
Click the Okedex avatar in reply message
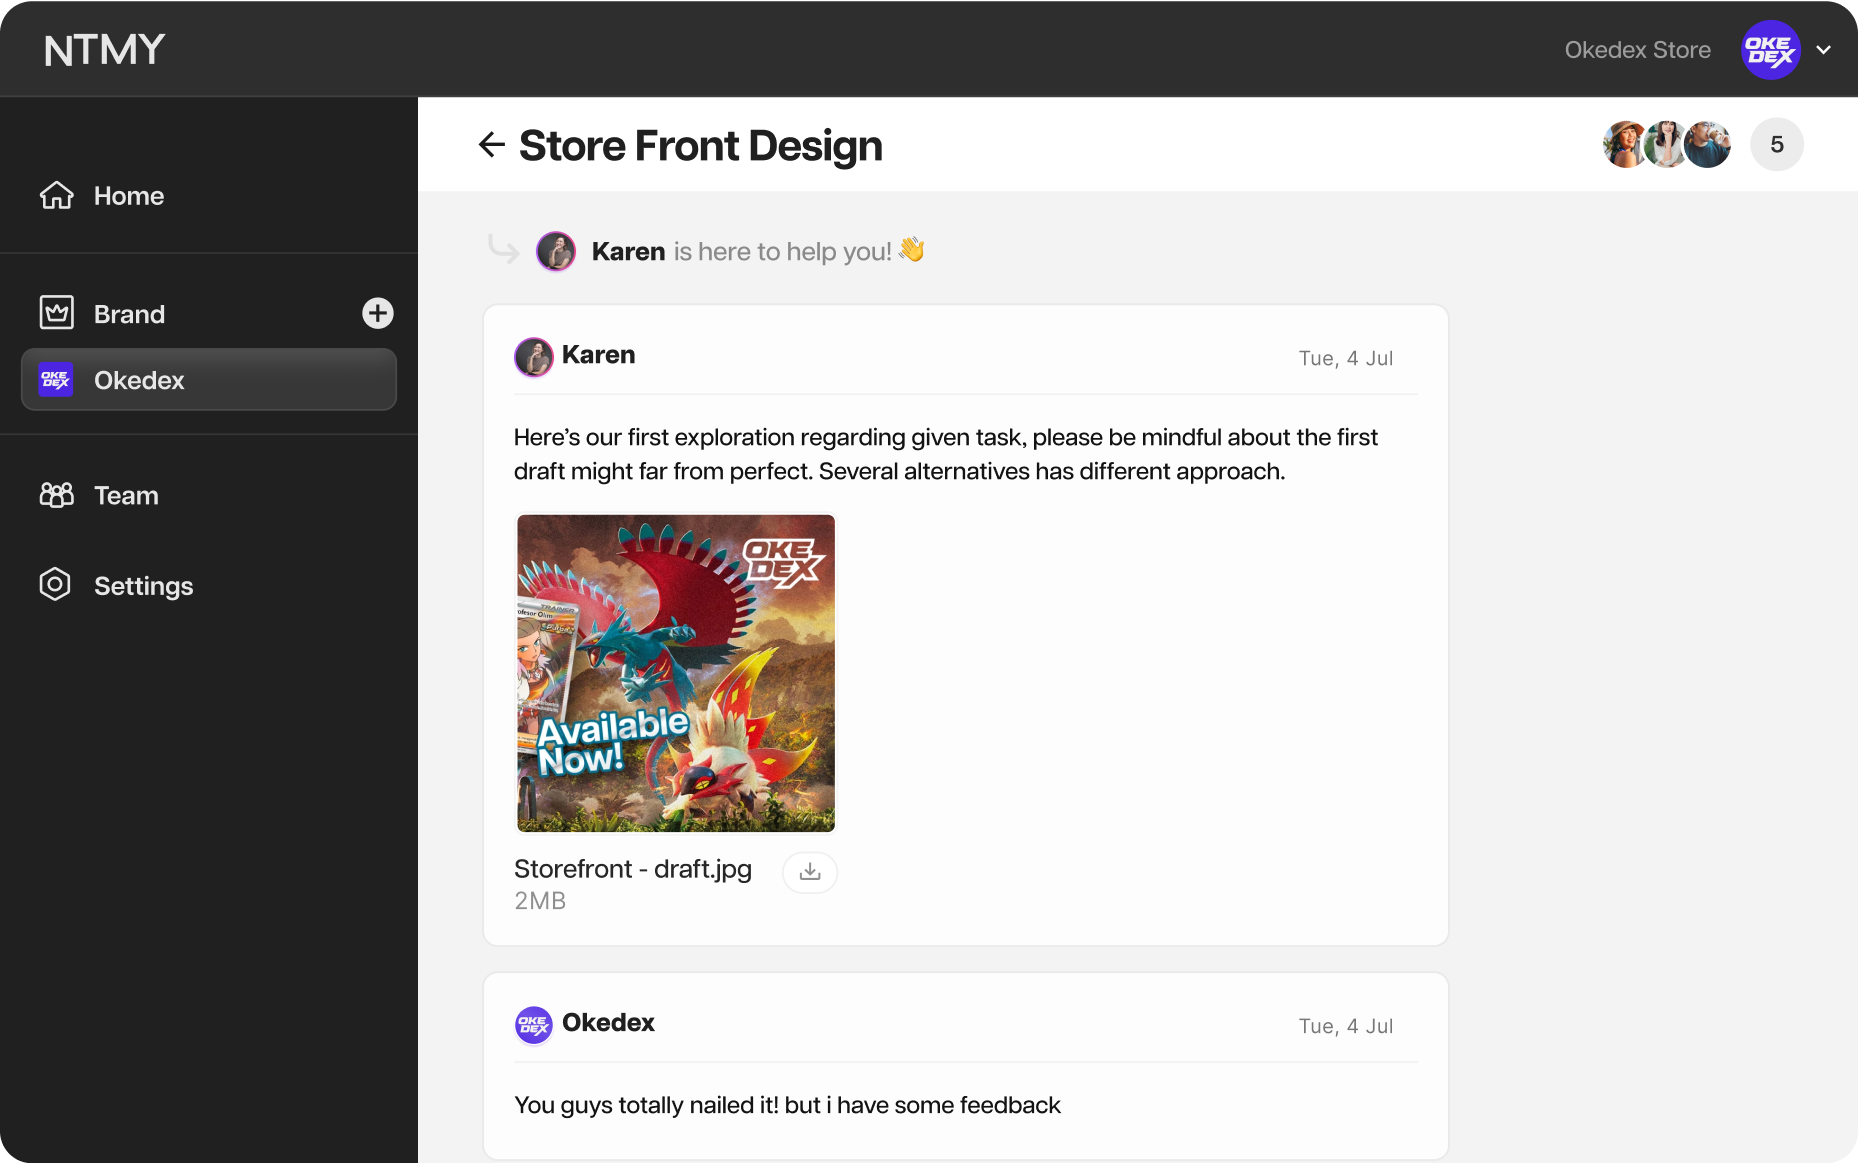[534, 1025]
